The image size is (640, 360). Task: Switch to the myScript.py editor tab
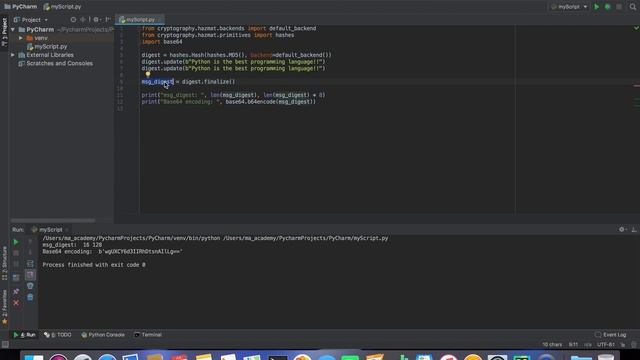(140, 20)
